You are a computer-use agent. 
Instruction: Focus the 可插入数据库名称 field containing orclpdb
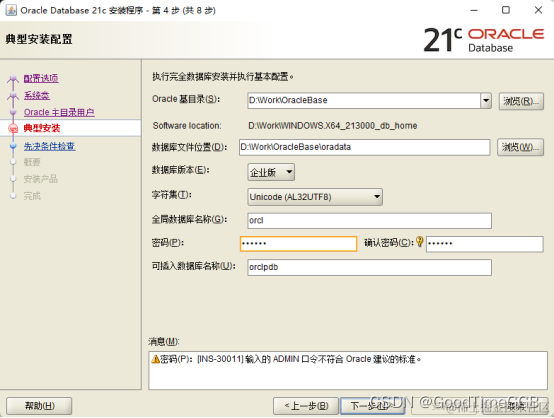[x=370, y=267]
